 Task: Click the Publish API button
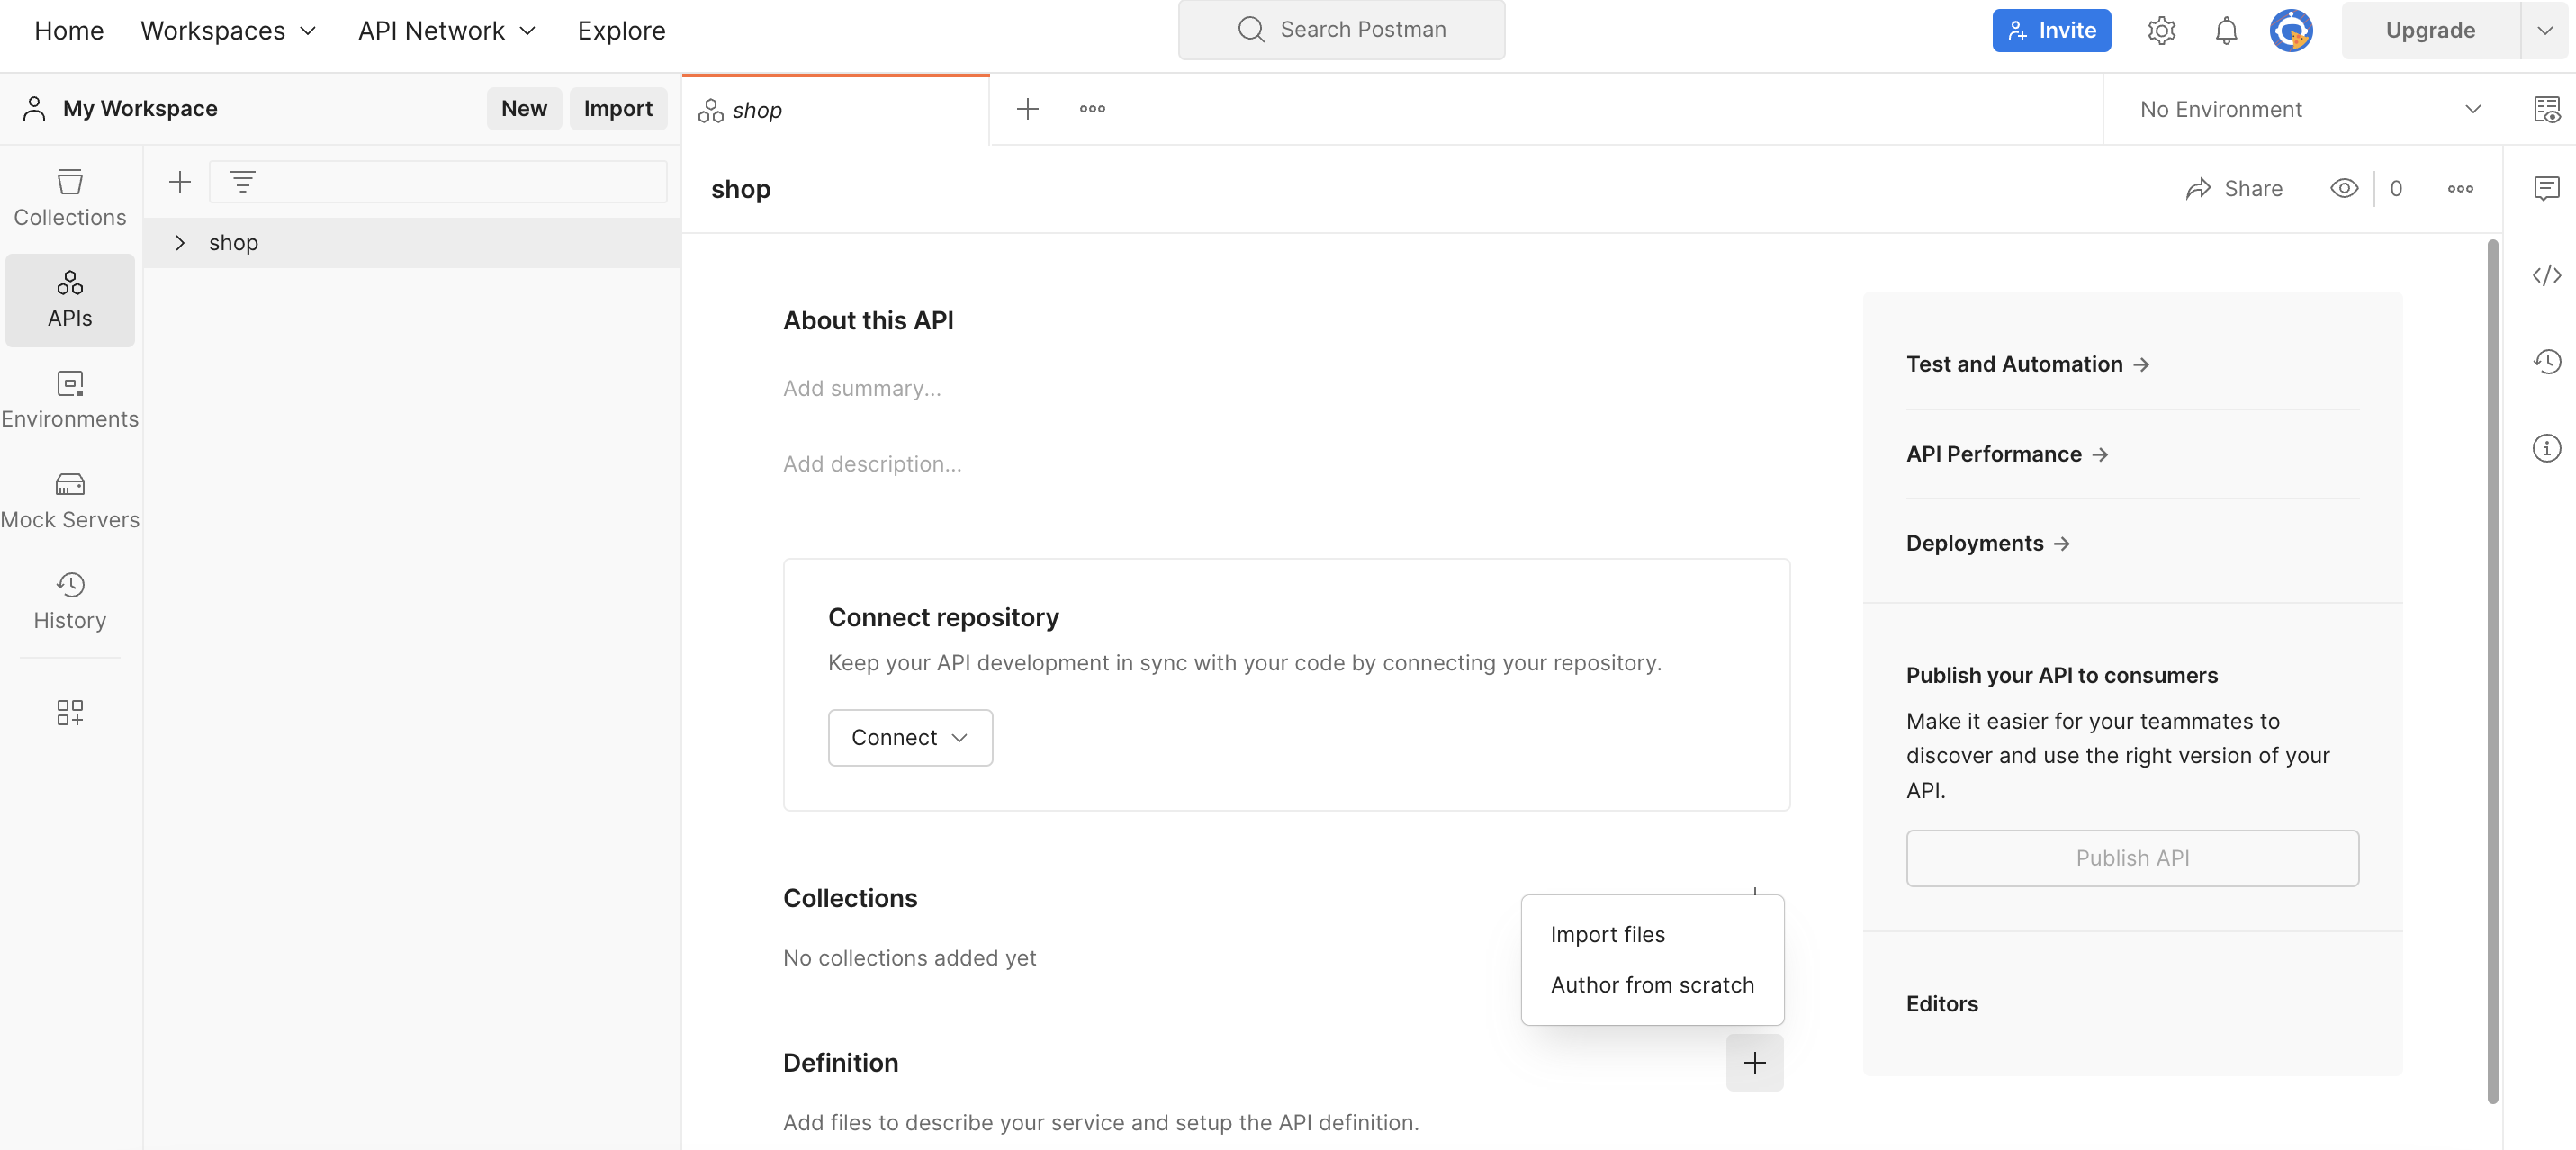tap(2132, 858)
